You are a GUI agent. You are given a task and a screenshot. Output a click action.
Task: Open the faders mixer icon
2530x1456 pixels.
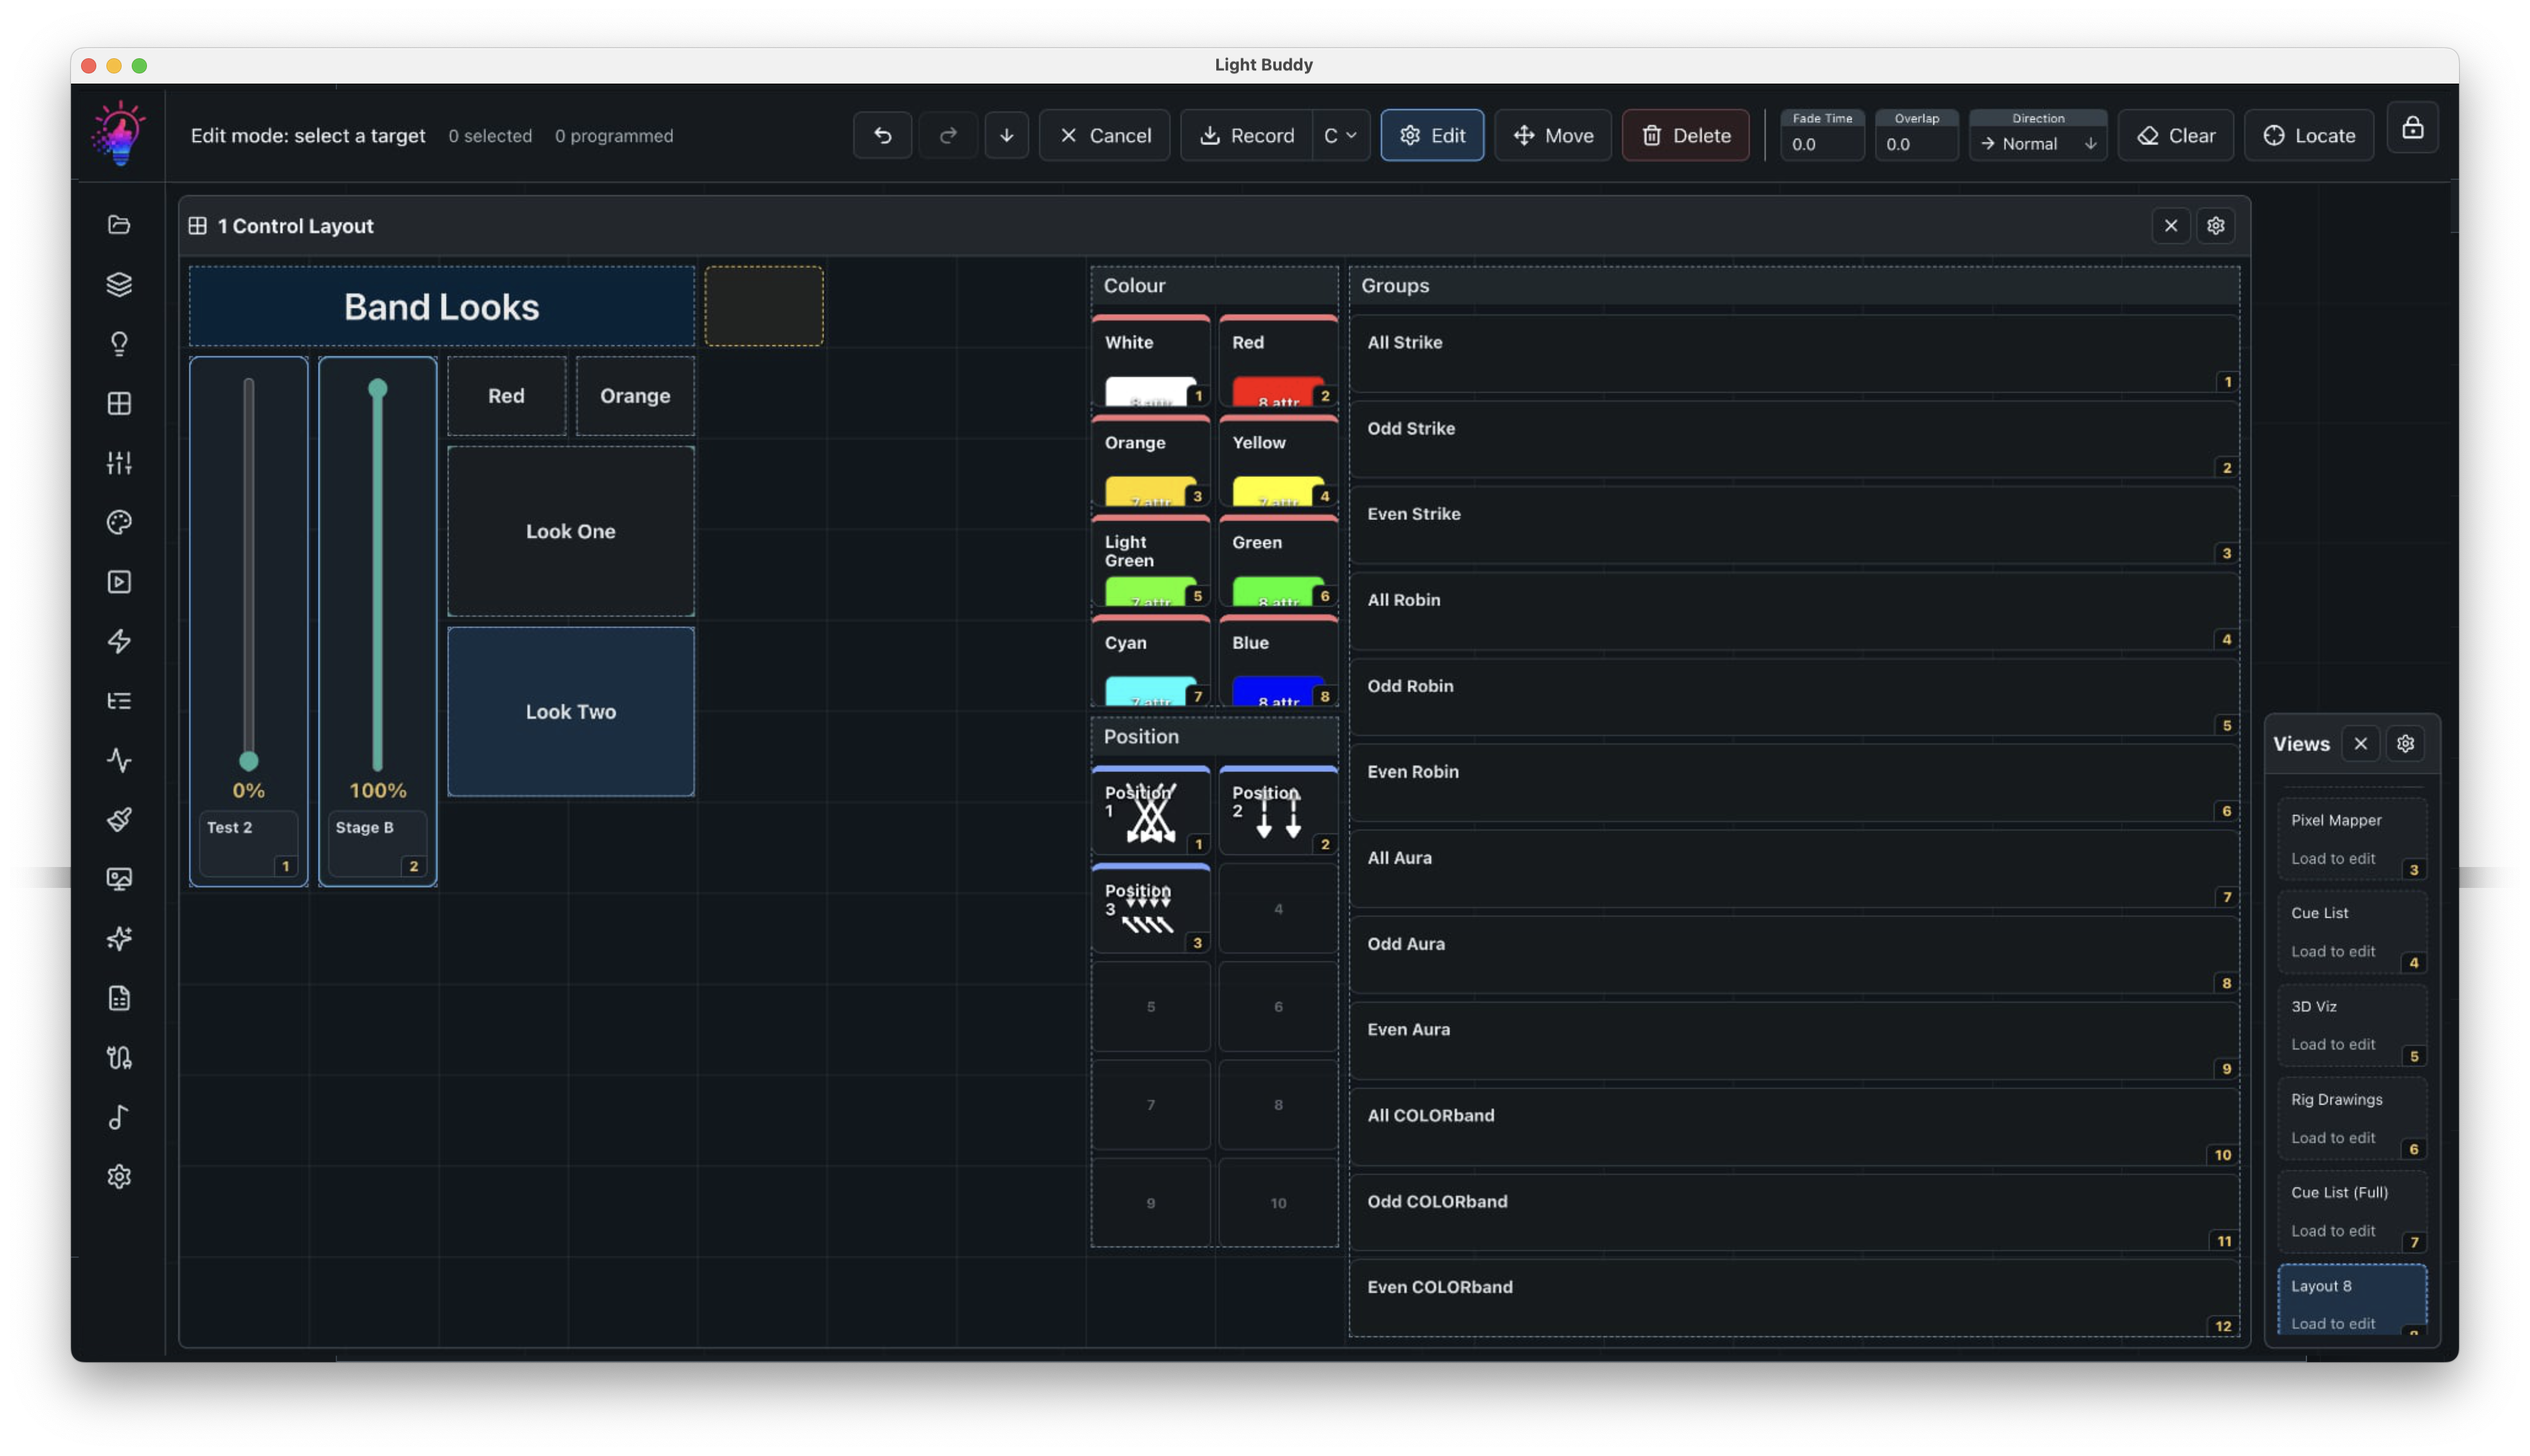pos(119,463)
